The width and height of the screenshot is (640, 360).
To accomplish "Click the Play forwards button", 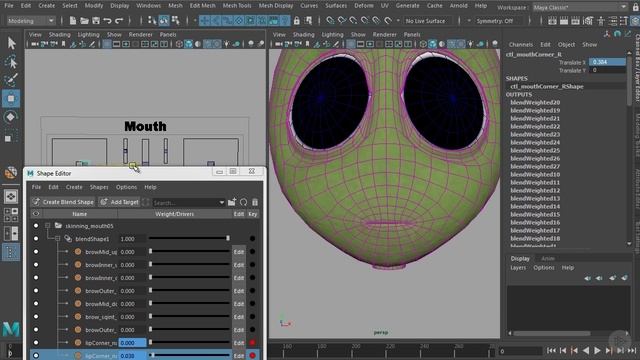I will [x=597, y=351].
